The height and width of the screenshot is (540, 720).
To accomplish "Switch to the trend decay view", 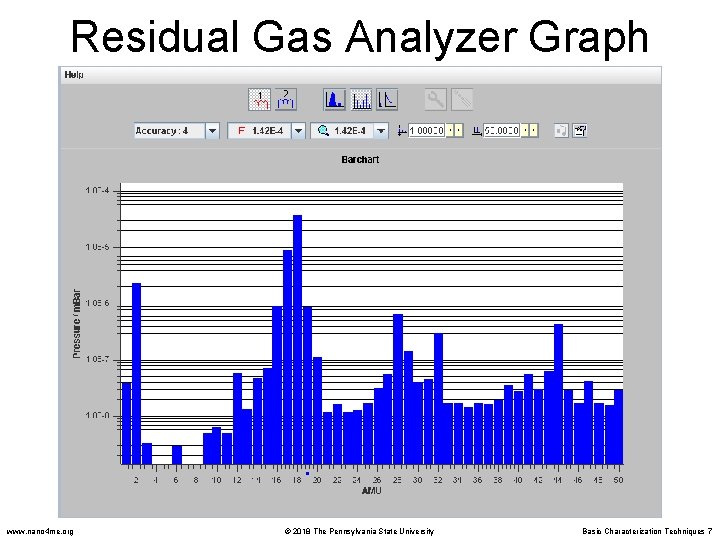I will pyautogui.click(x=387, y=99).
